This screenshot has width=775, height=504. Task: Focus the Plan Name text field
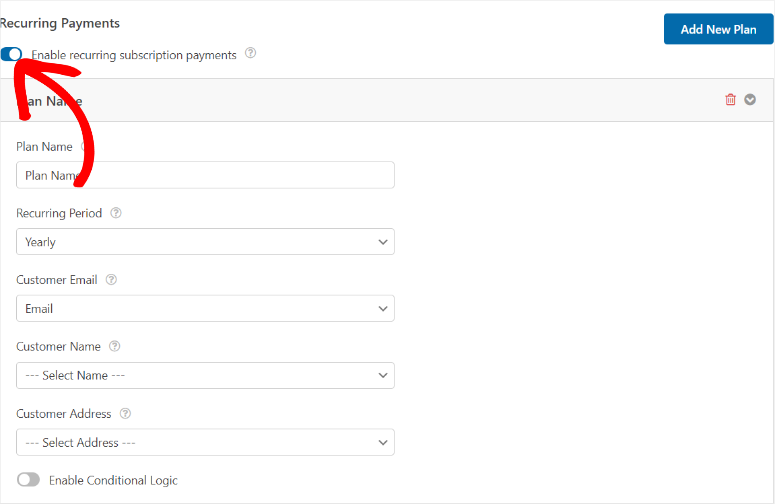coord(205,175)
